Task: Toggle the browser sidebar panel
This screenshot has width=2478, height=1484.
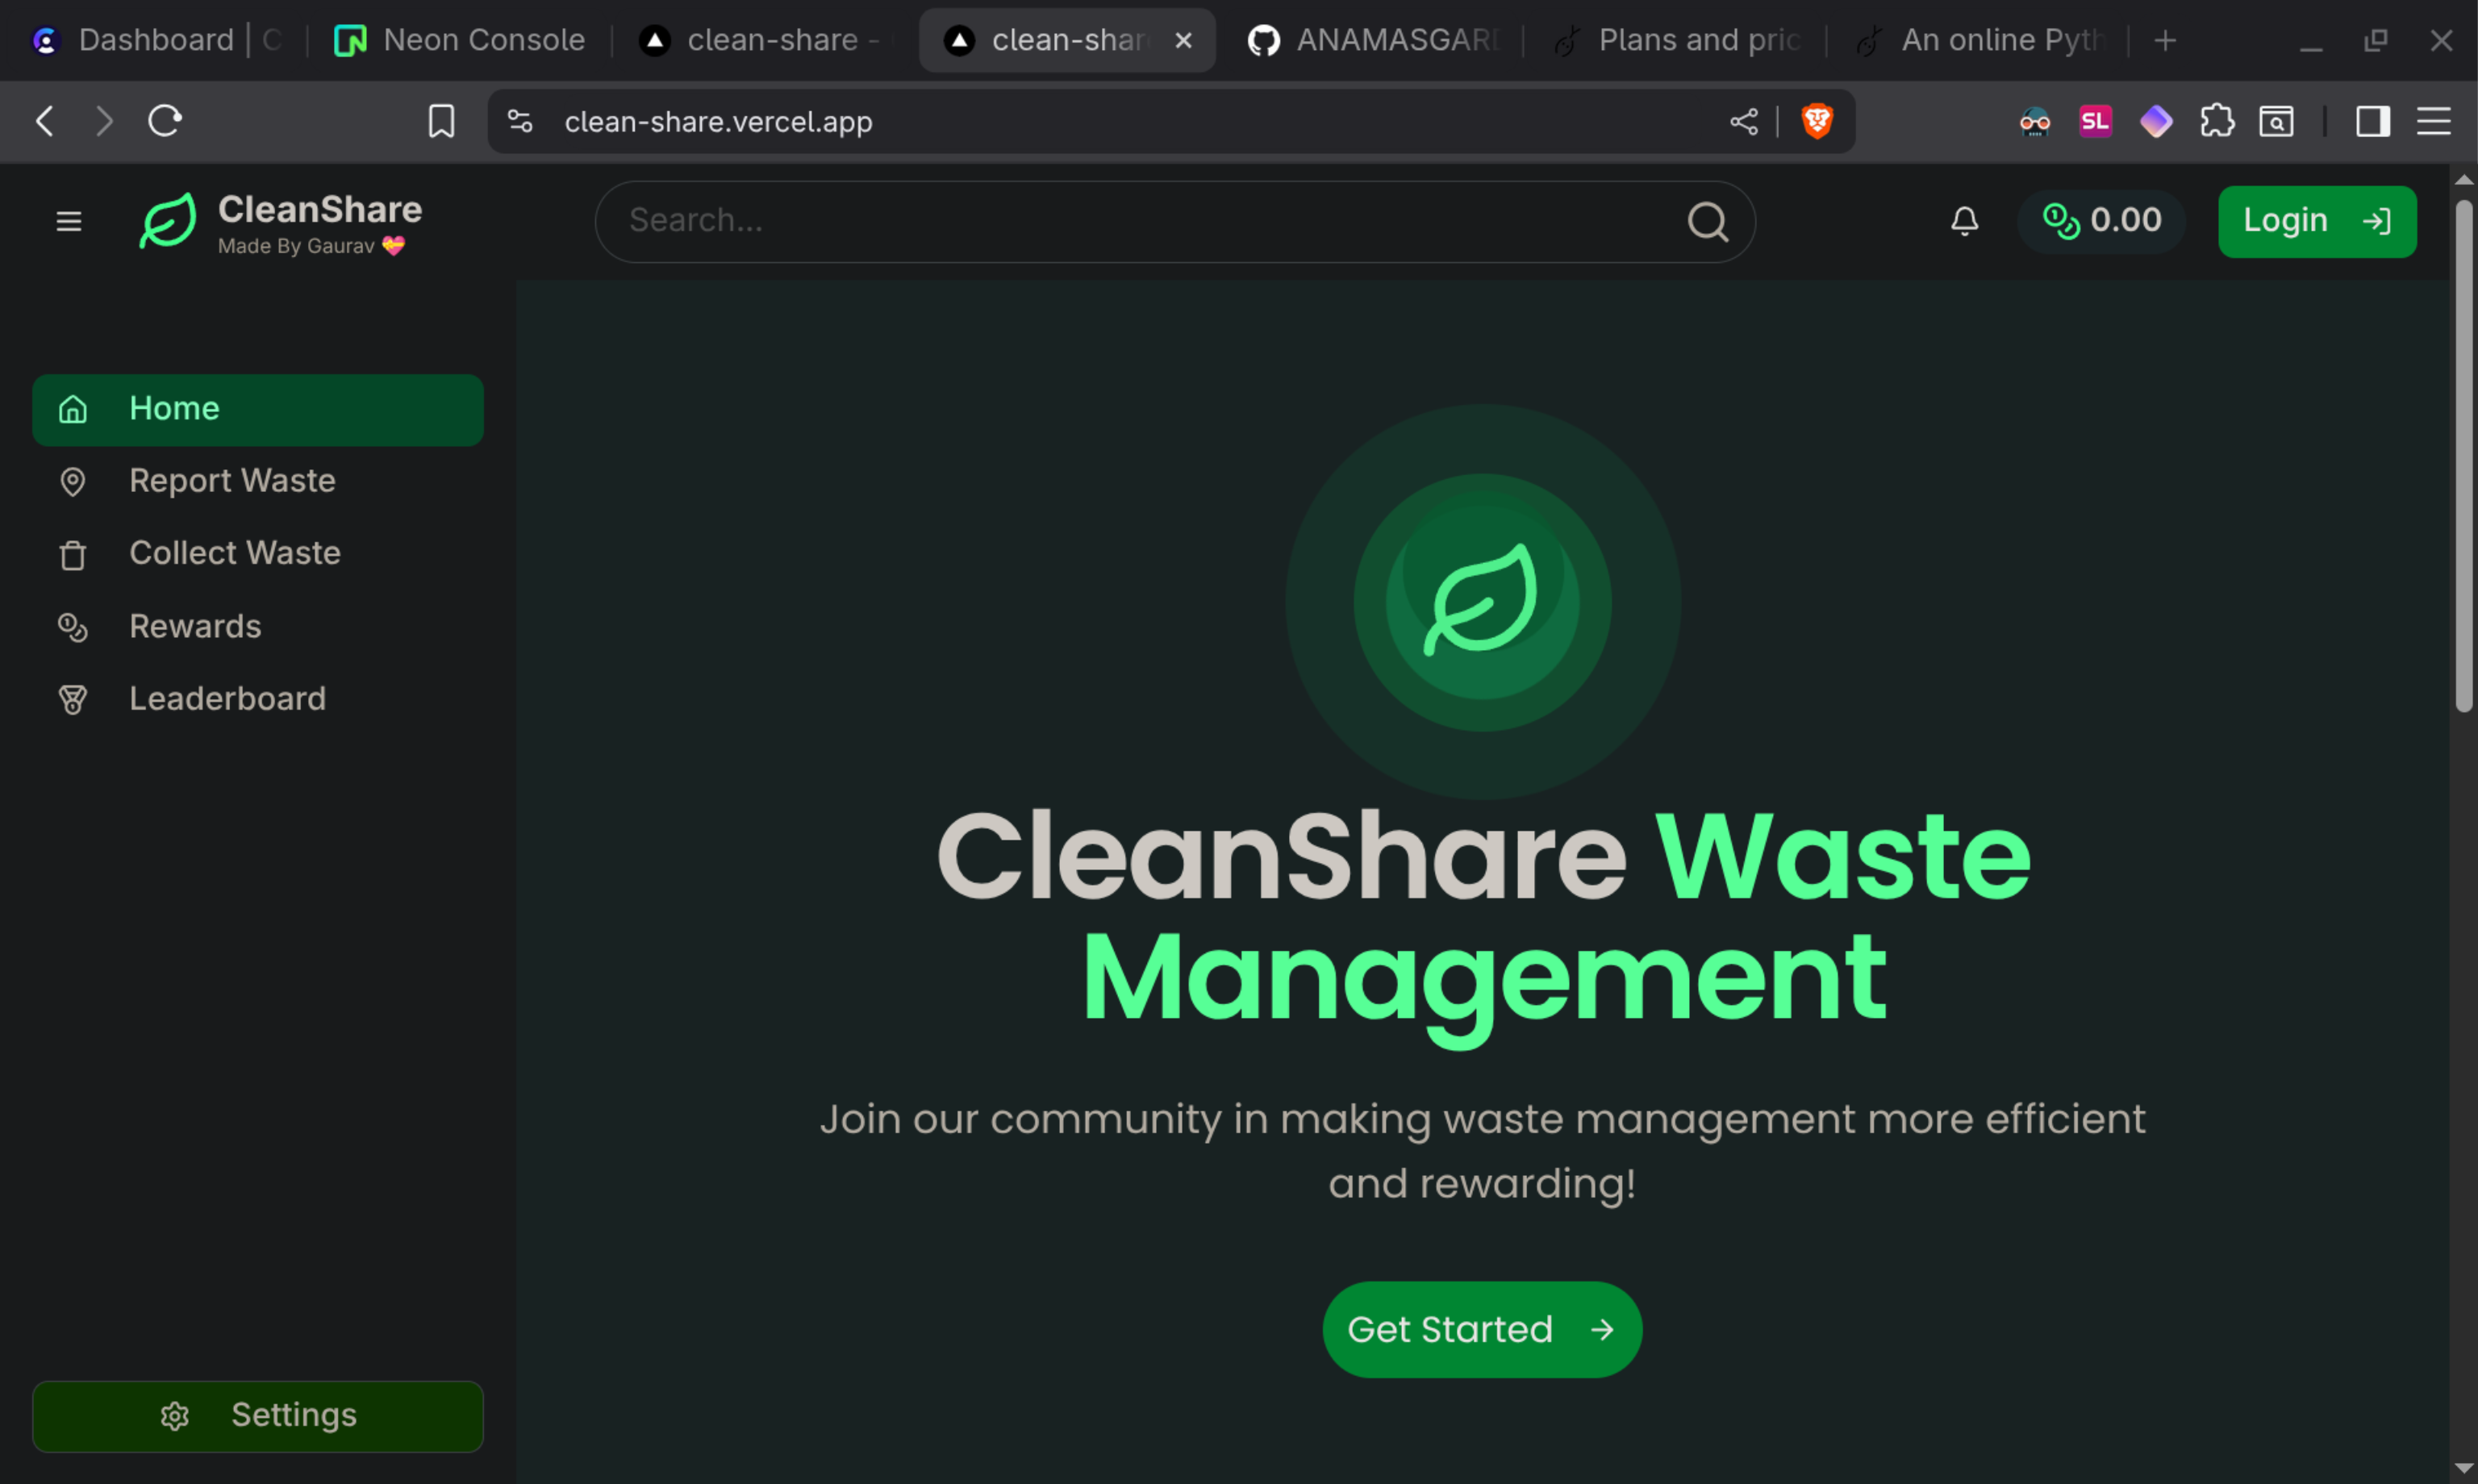Action: (x=2372, y=121)
